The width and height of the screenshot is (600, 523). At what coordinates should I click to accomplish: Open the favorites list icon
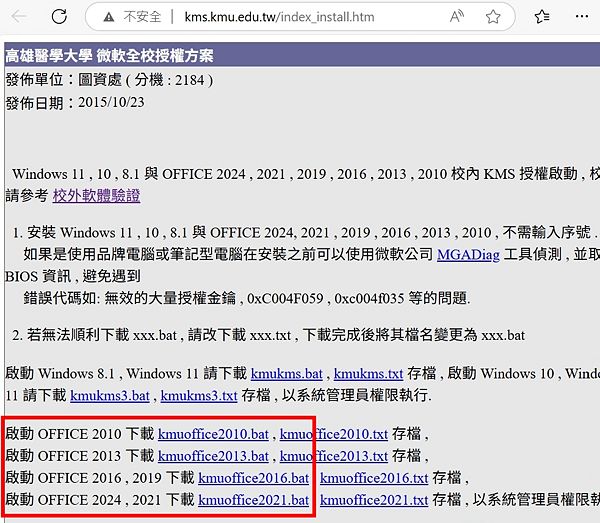542,17
